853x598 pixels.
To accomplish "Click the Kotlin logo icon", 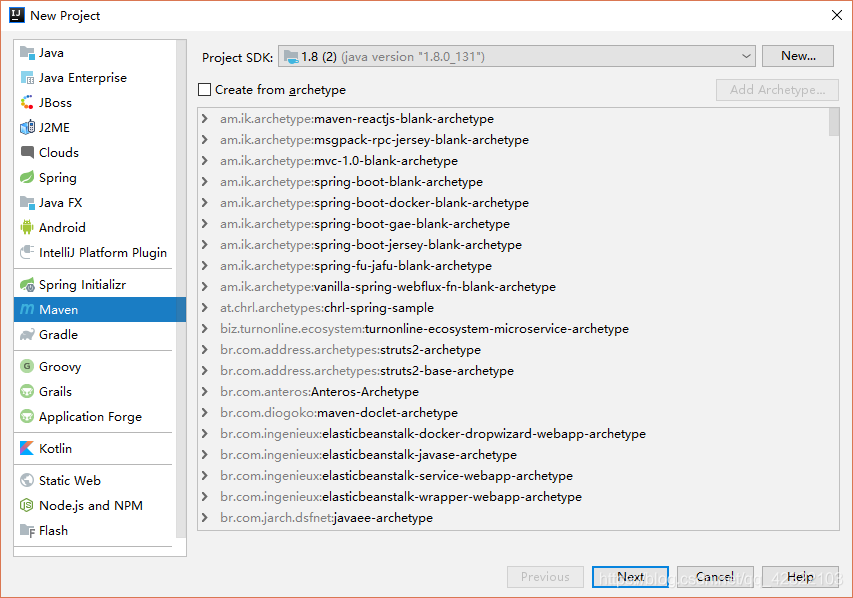I will 27,448.
